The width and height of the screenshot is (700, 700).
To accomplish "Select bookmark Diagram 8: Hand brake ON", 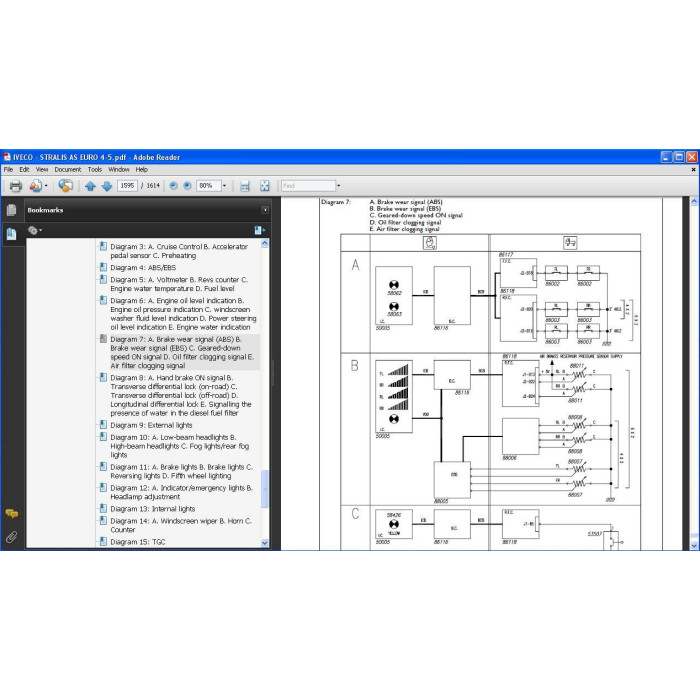I will [x=181, y=395].
